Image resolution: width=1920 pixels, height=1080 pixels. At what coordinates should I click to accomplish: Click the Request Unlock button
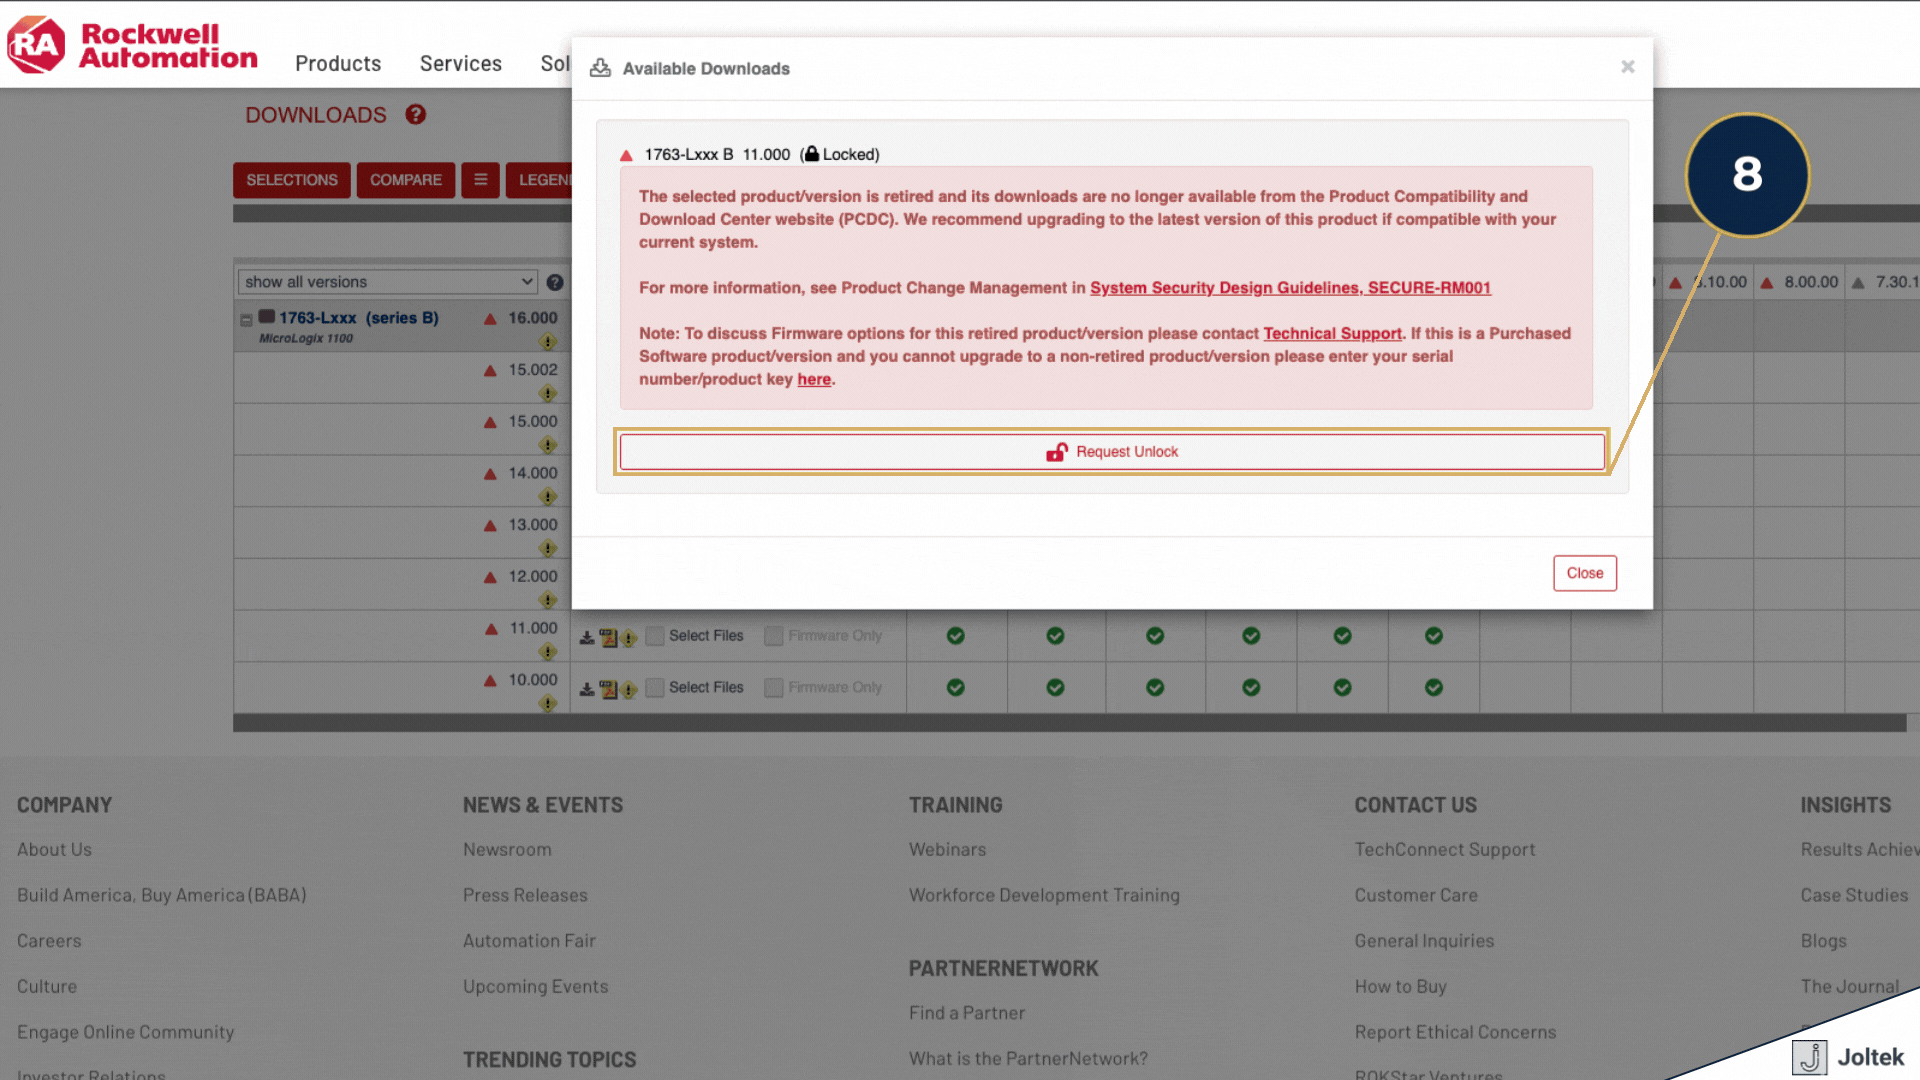1111,451
